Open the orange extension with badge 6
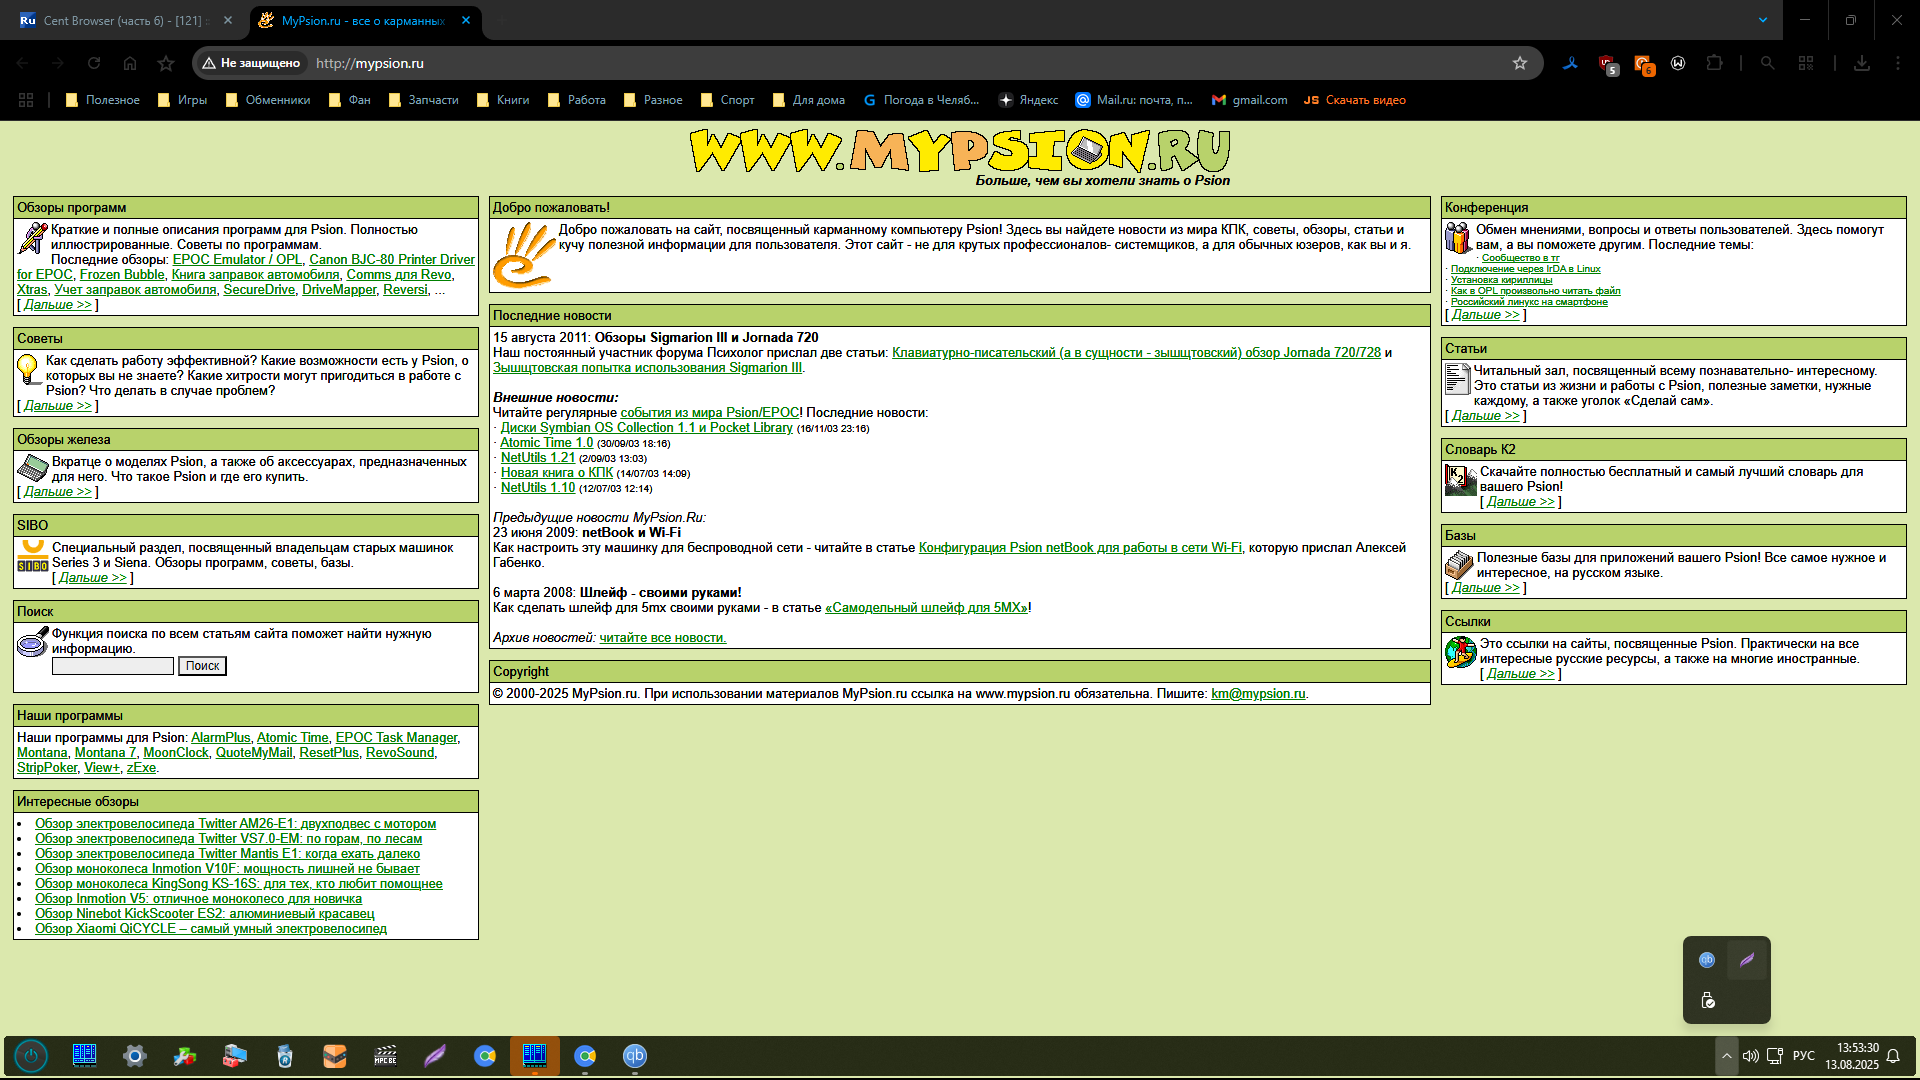This screenshot has width=1920, height=1080. 1643,64
